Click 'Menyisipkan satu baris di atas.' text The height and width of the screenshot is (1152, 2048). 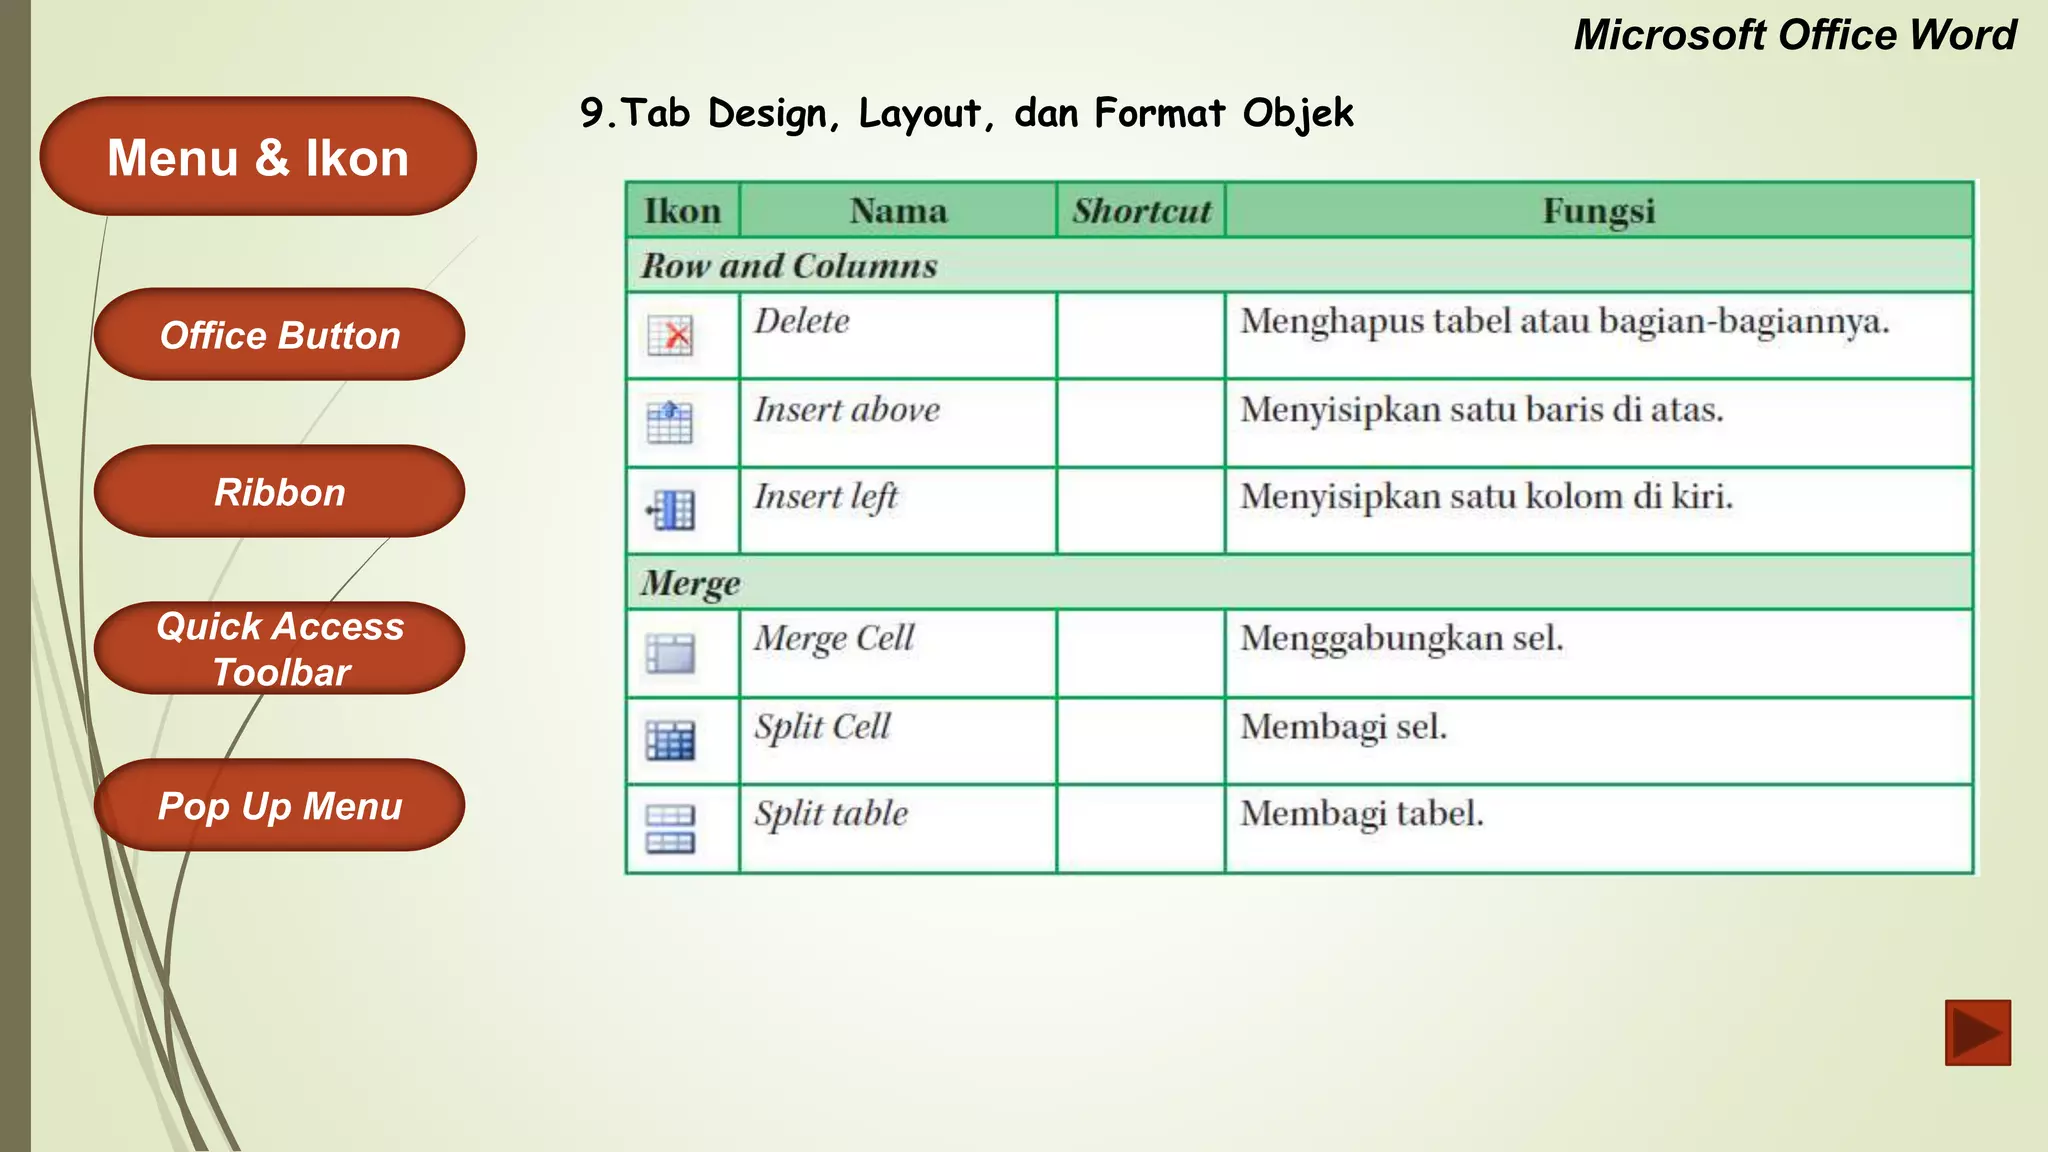(1482, 410)
